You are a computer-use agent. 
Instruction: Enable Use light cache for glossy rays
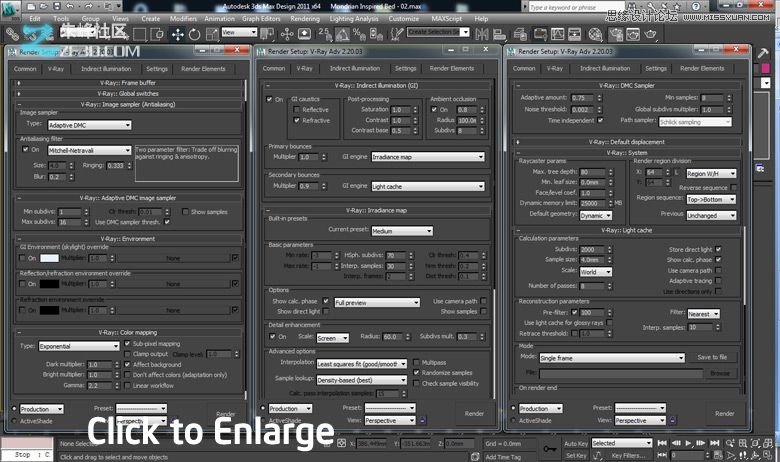pos(609,323)
